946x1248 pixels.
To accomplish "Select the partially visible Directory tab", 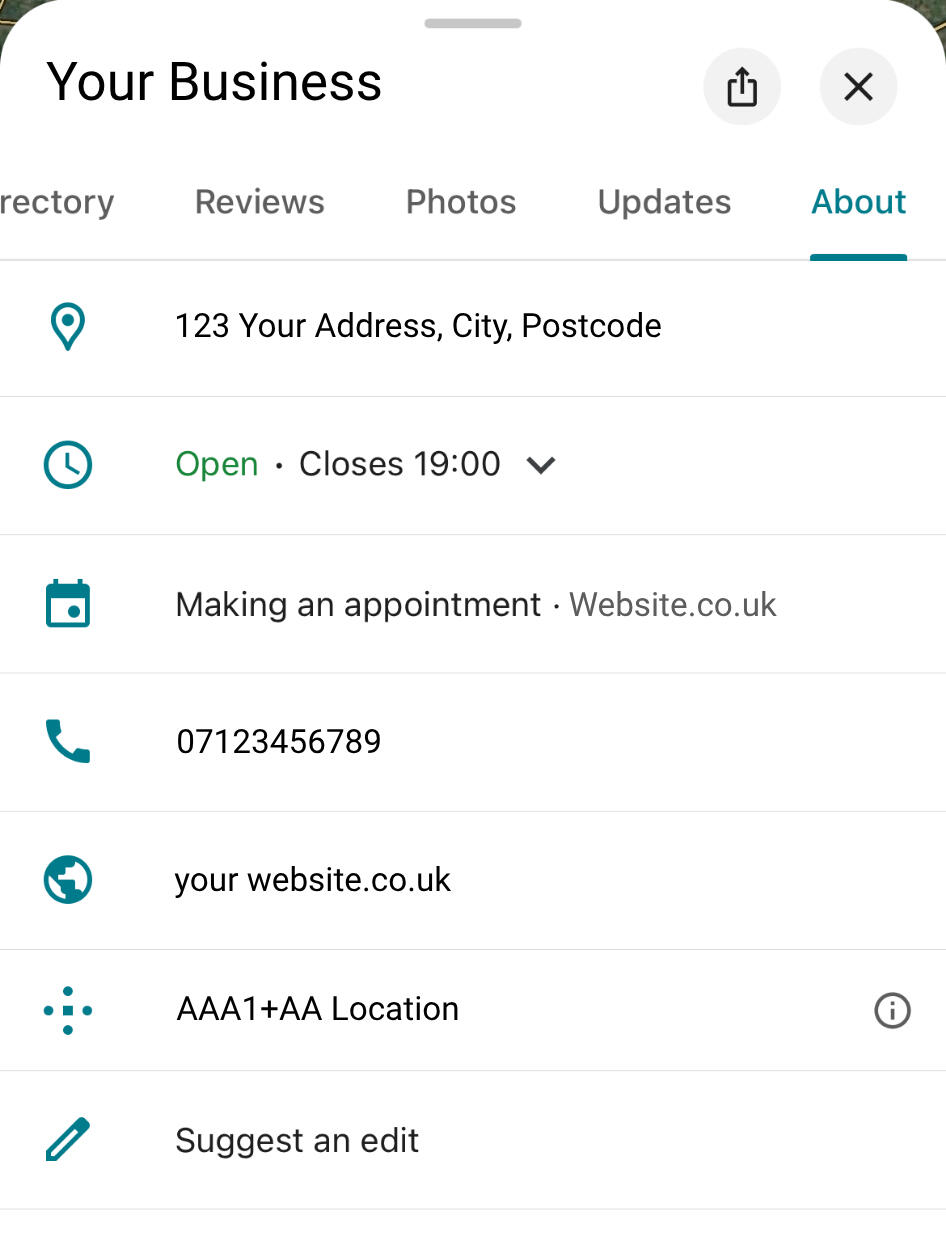I will pos(56,202).
